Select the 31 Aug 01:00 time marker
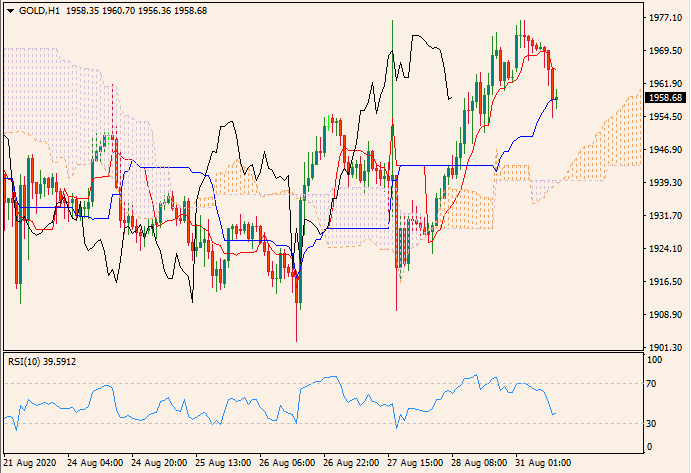691x473 pixels. tap(544, 464)
